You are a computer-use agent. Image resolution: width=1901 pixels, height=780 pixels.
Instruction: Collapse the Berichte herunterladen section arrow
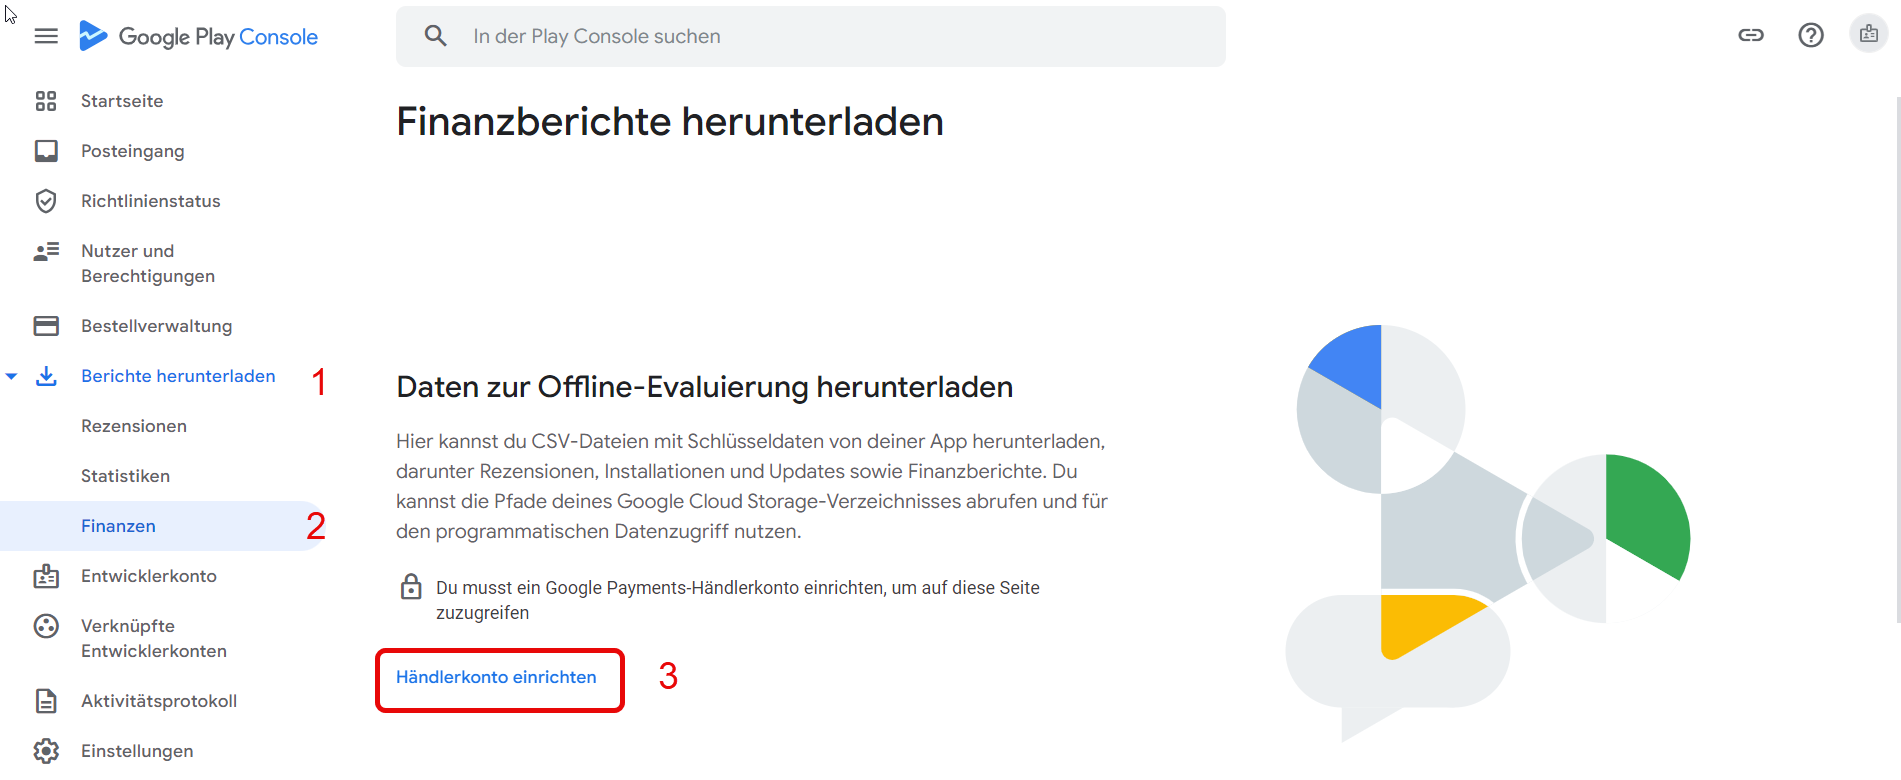click(12, 376)
